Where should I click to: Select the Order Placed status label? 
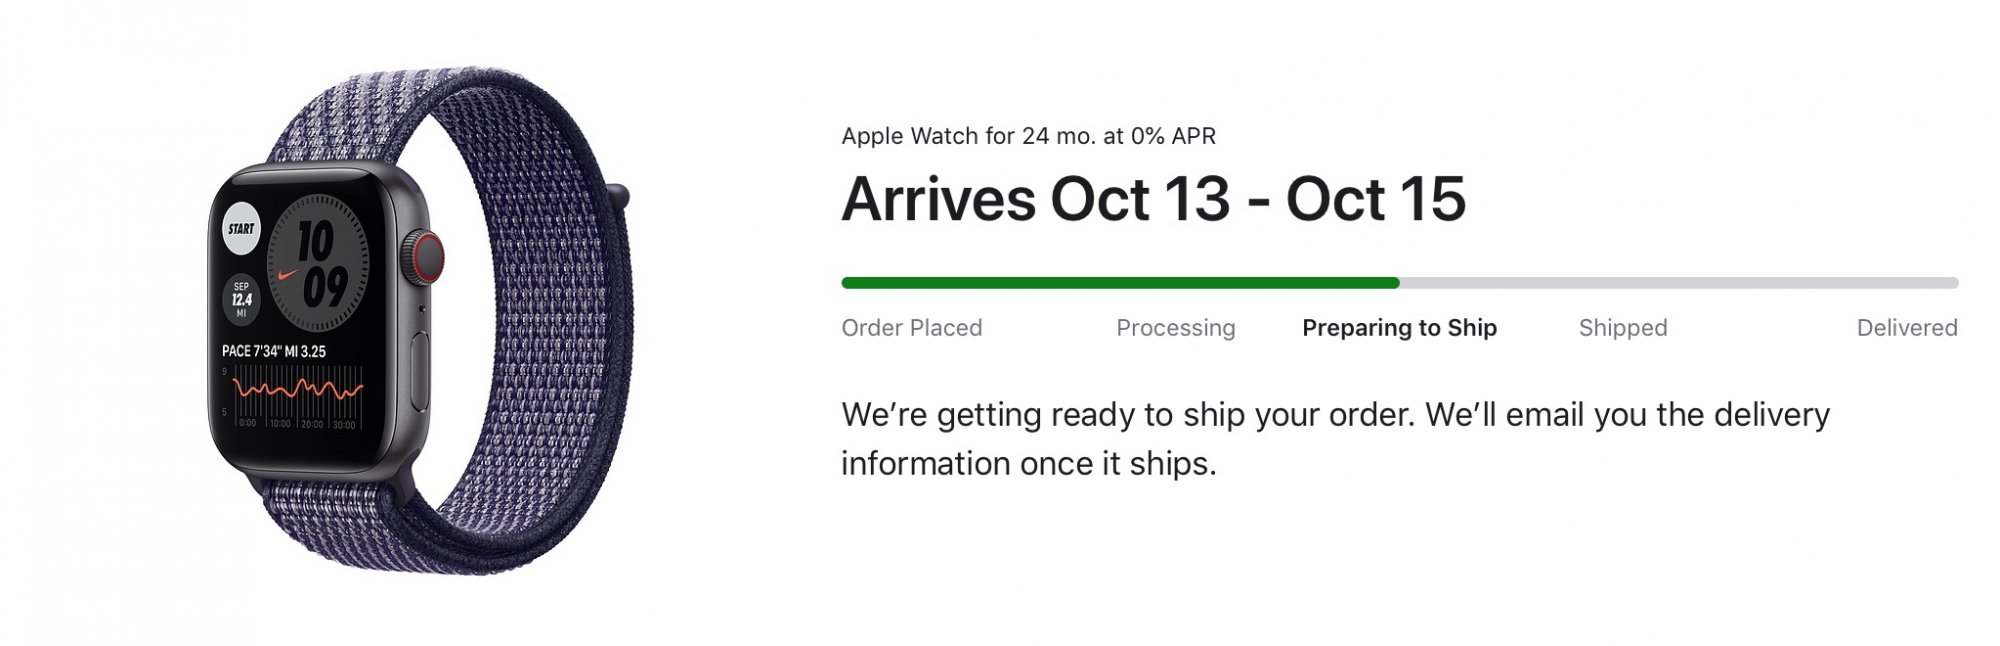click(912, 328)
